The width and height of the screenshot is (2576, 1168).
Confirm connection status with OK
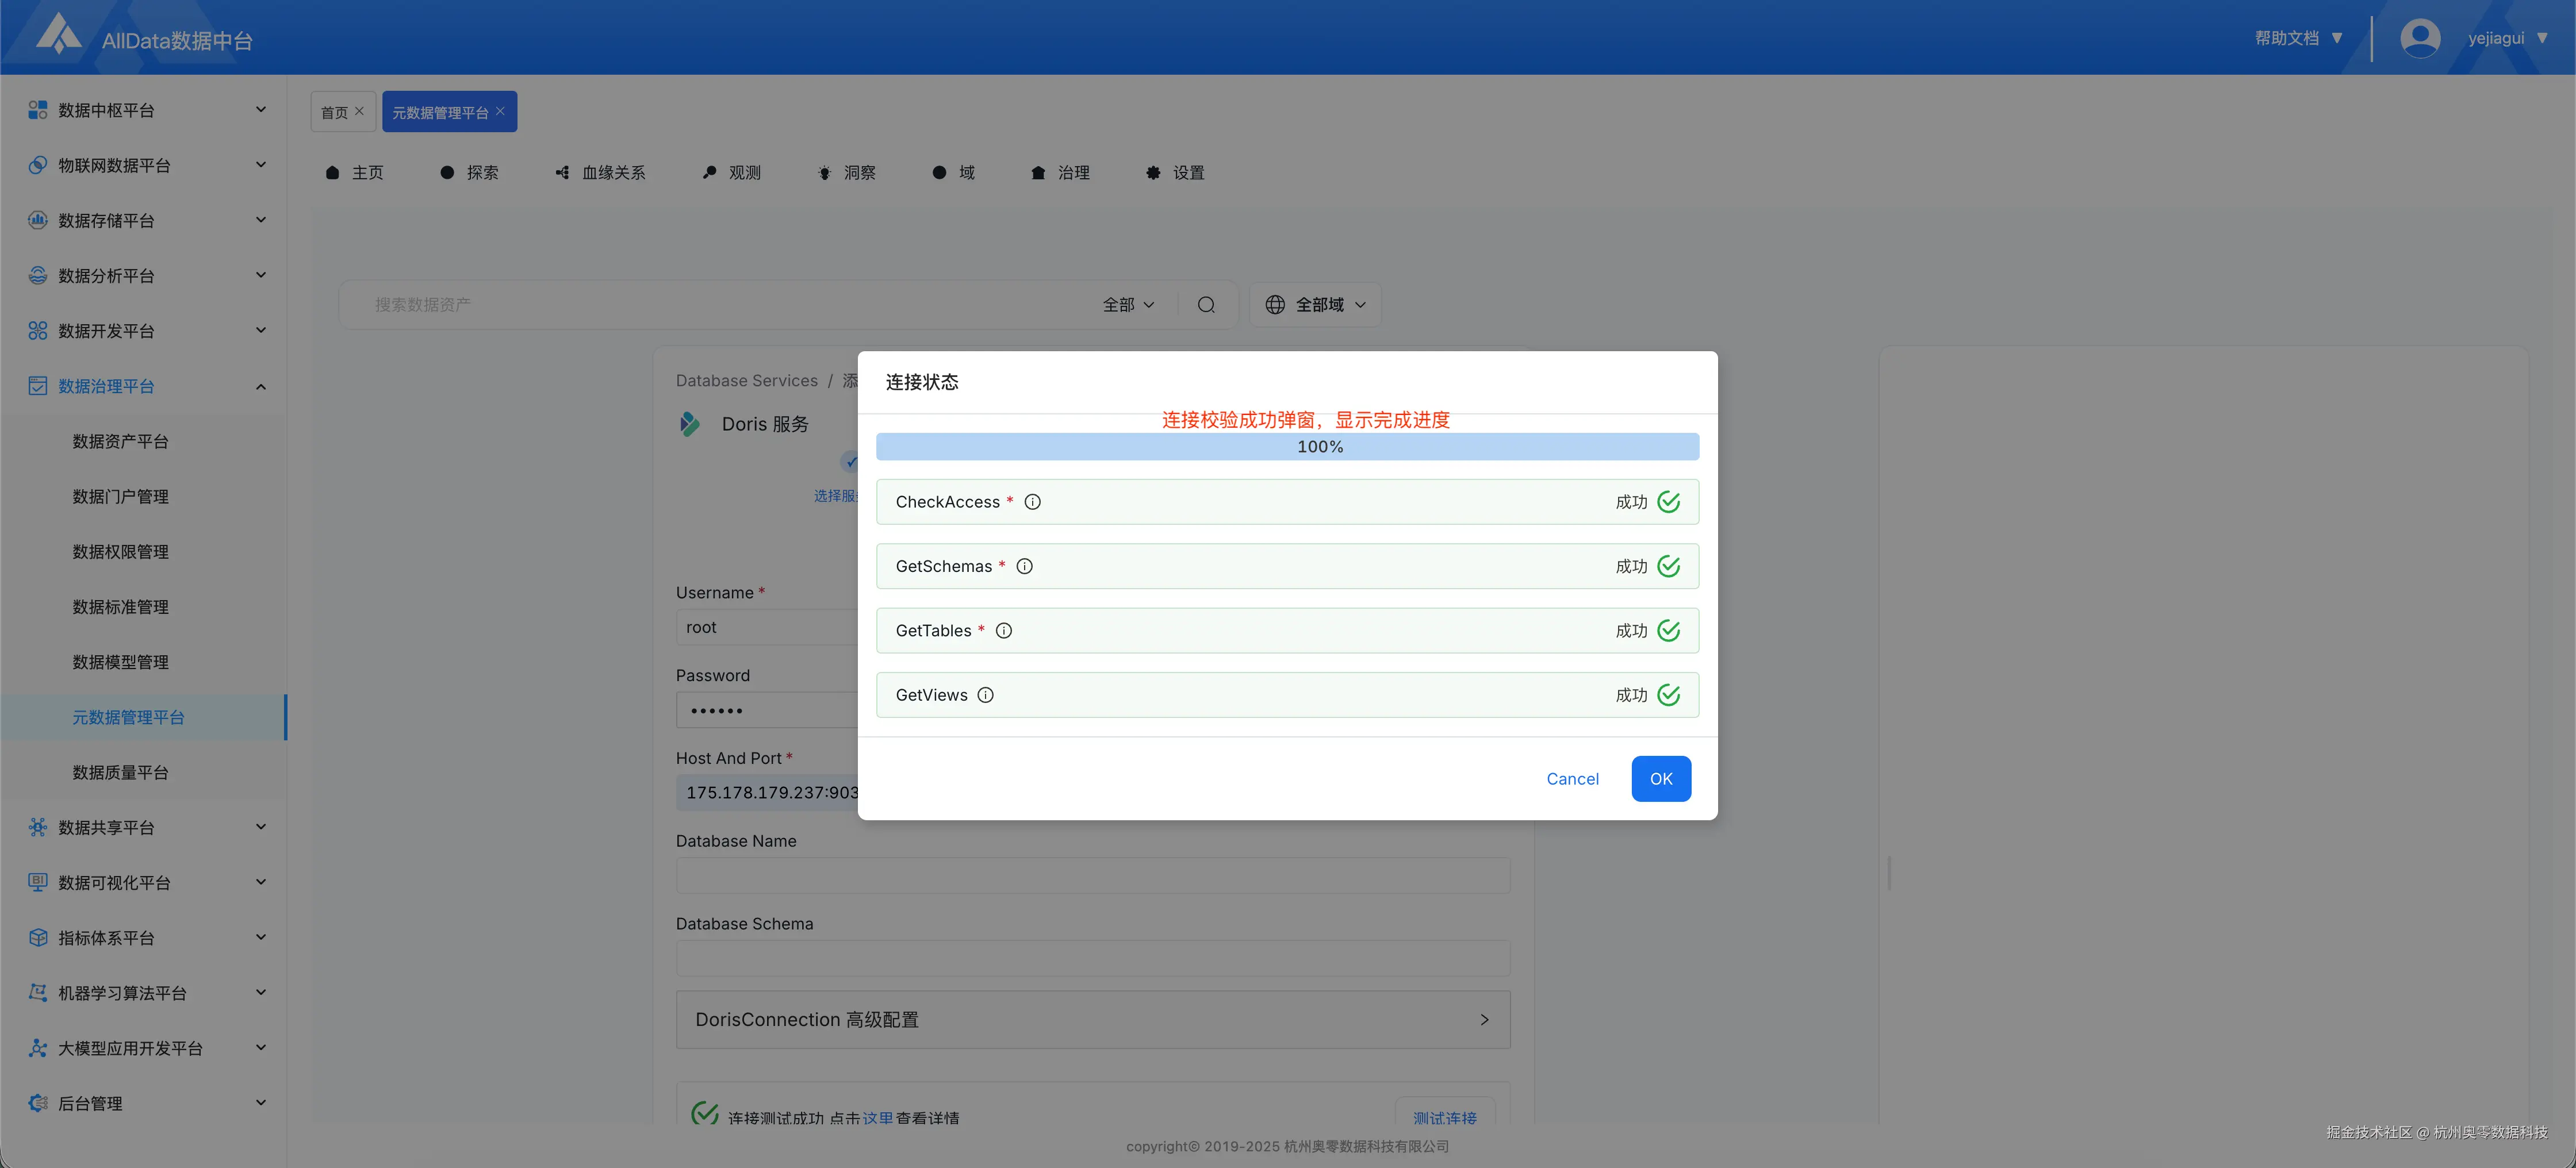click(1660, 778)
